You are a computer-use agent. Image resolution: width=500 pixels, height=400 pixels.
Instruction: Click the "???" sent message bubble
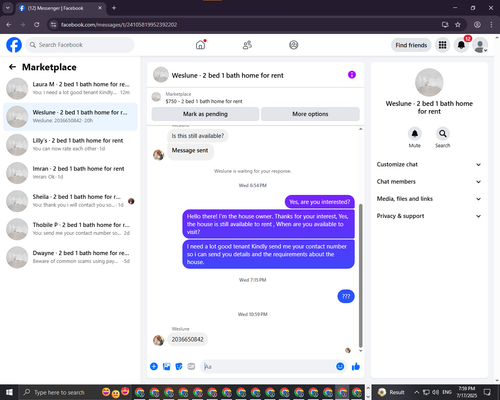[346, 296]
